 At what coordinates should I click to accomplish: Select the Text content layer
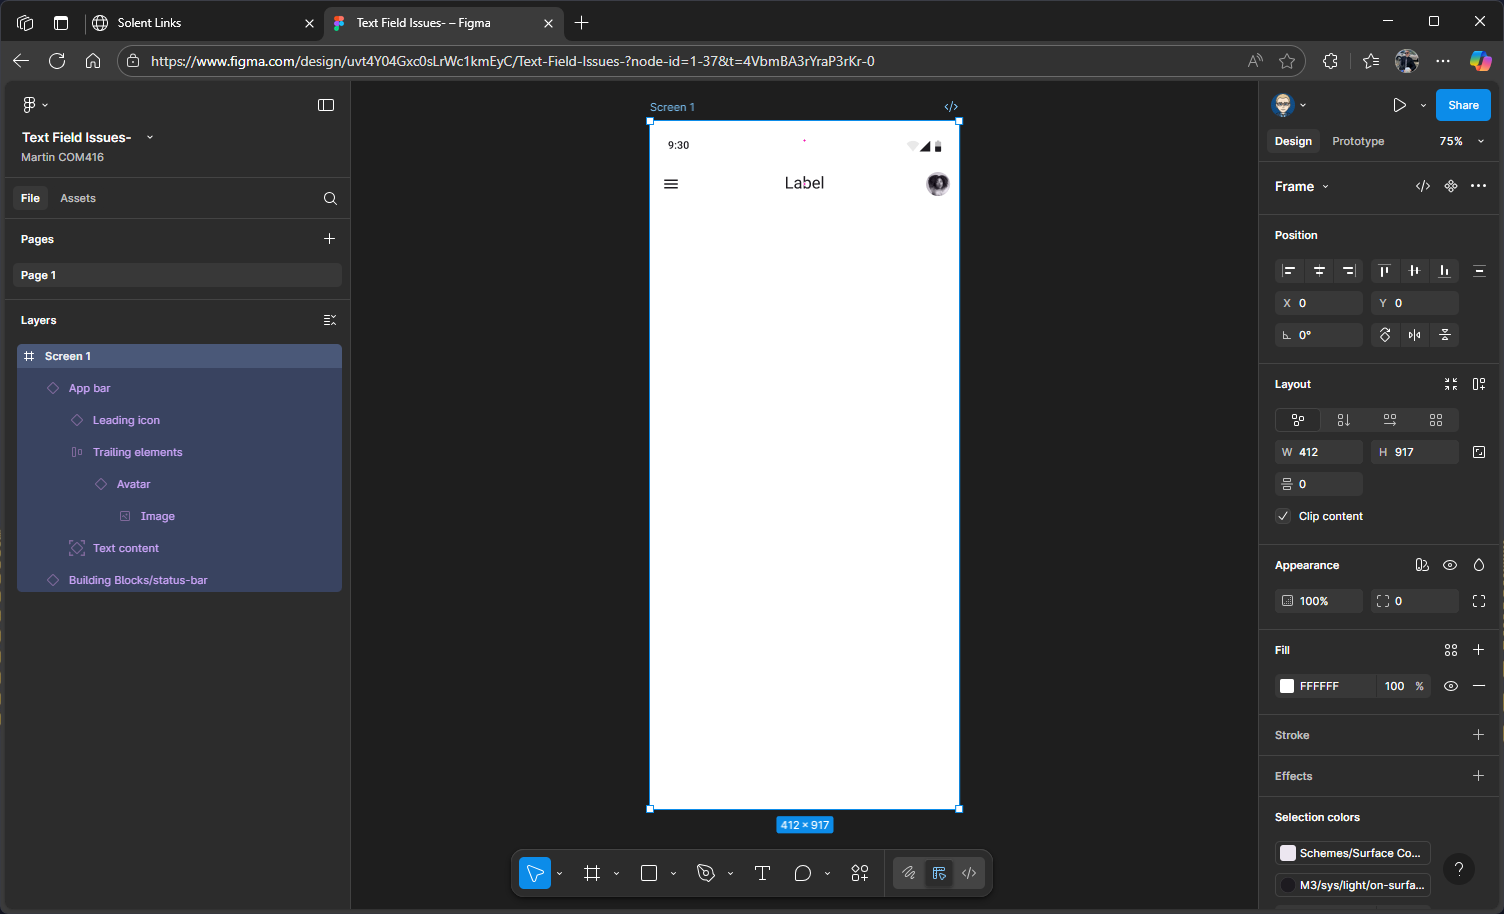(126, 548)
